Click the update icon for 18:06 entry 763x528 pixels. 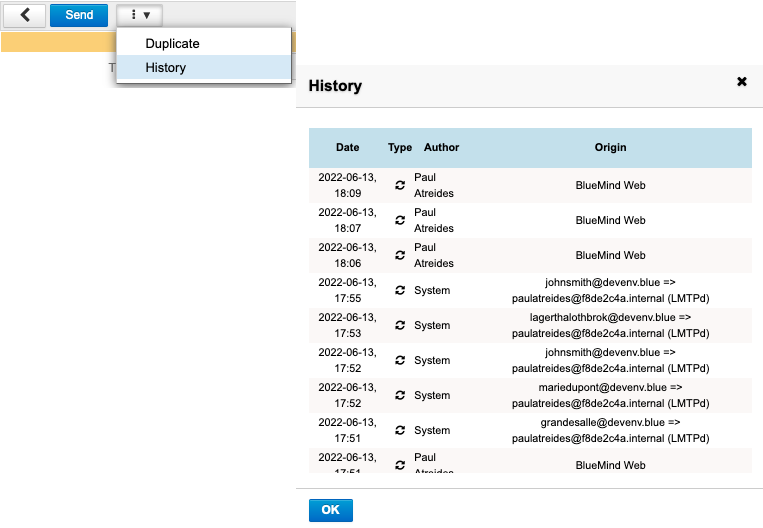[x=400, y=256]
